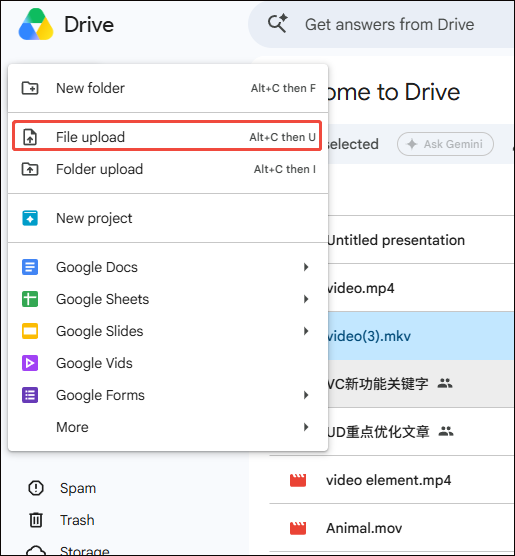
Task: Select the UD重点优化文章 file name
Action: tap(378, 432)
